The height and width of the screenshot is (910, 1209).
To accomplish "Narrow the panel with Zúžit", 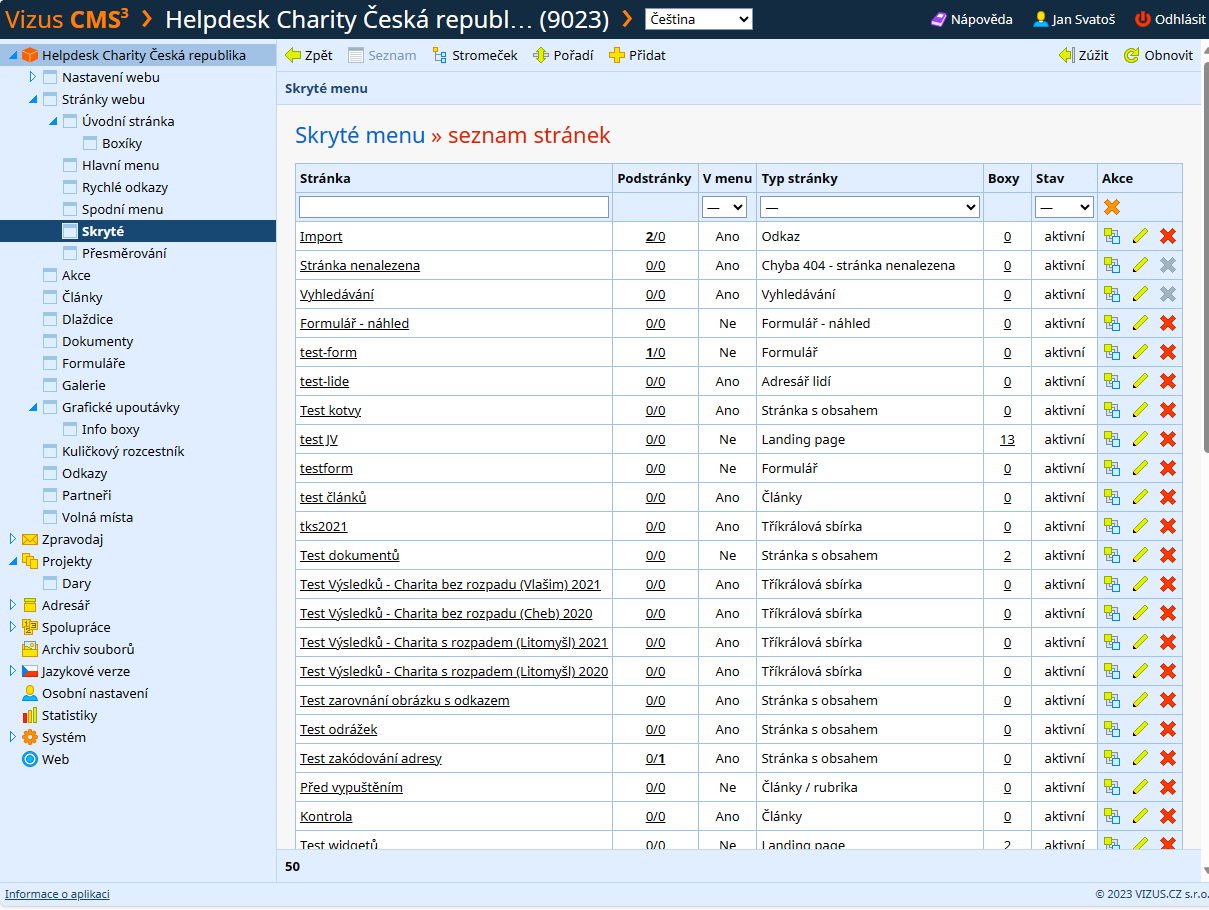I will click(x=1084, y=56).
